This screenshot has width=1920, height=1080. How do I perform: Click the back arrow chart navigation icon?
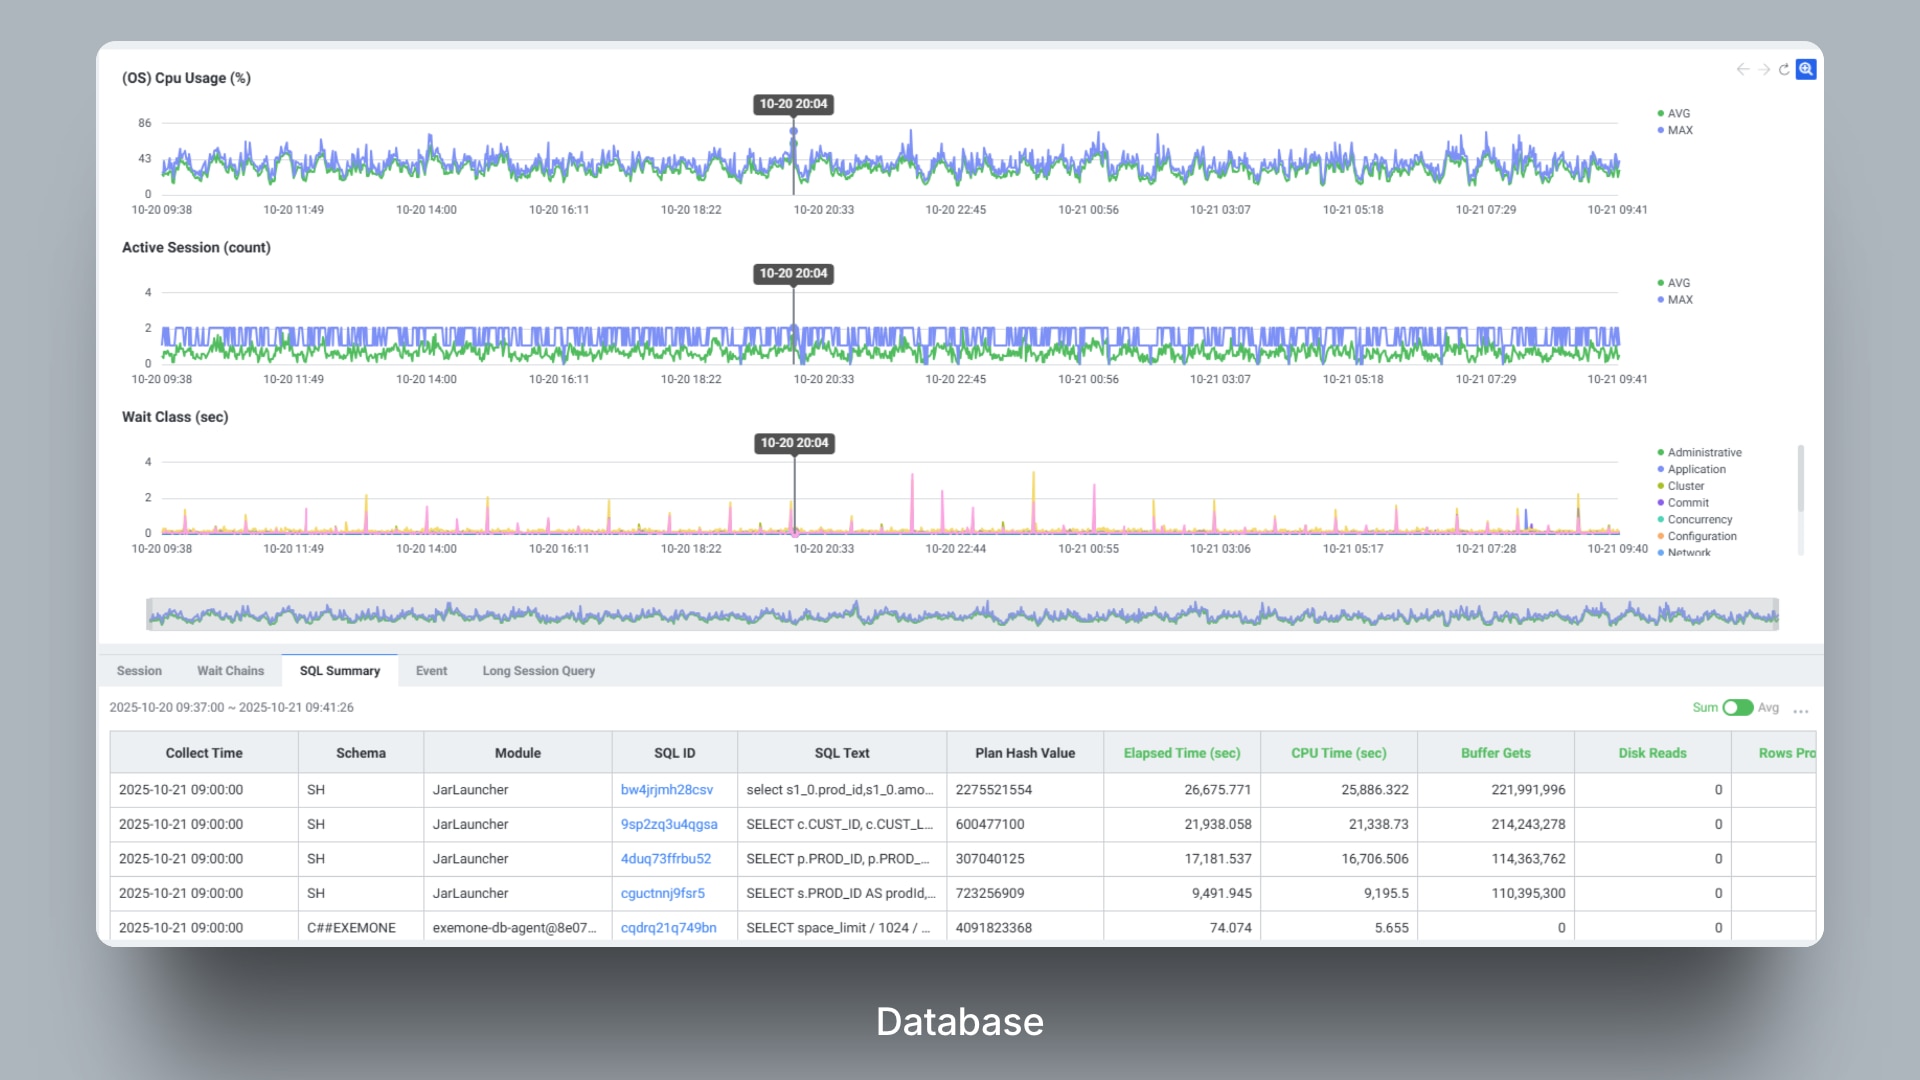pos(1743,69)
